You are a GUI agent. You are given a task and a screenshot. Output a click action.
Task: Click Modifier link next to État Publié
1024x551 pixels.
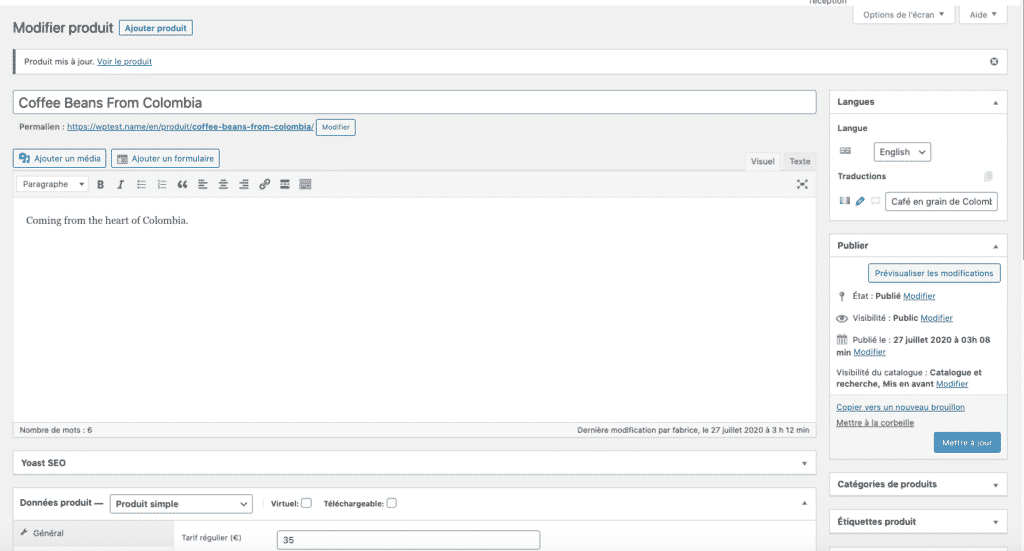click(x=919, y=296)
